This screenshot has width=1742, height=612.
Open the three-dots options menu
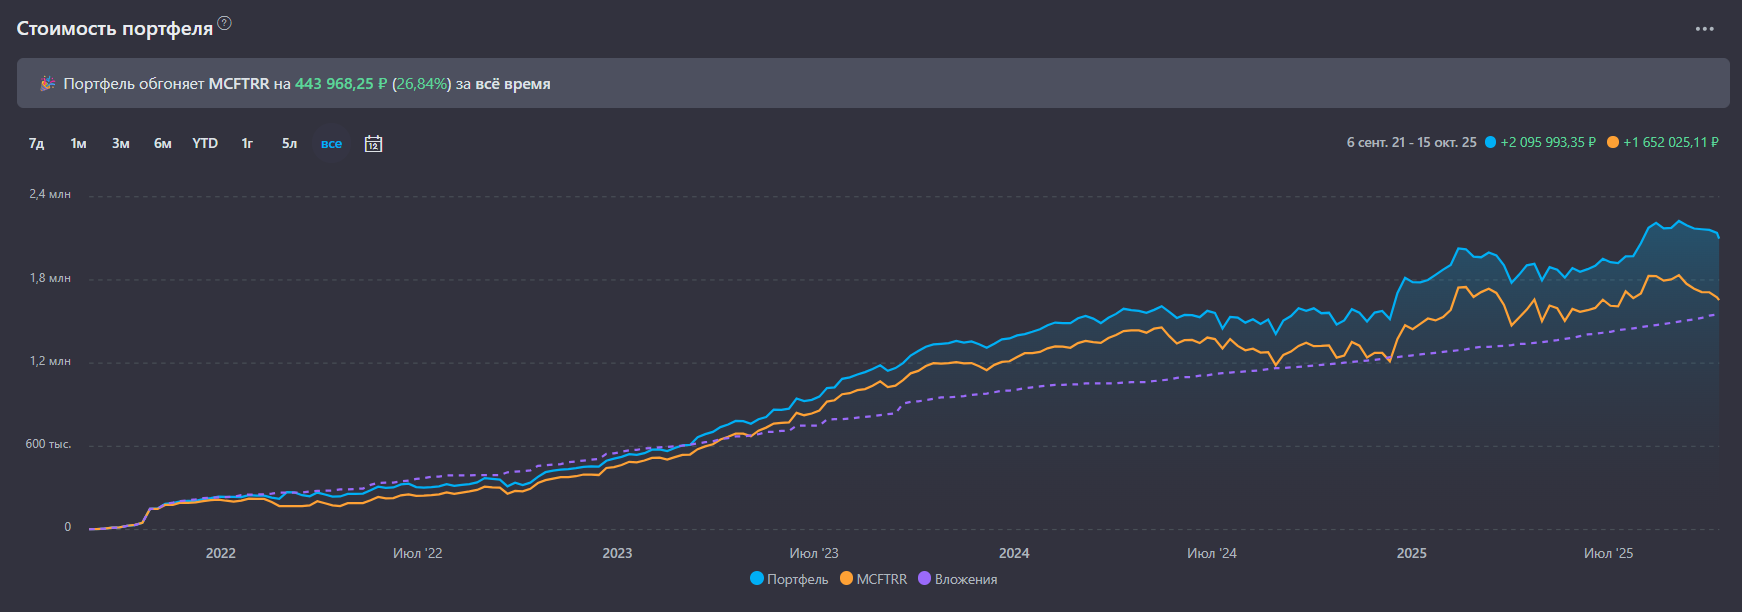pyautogui.click(x=1704, y=29)
